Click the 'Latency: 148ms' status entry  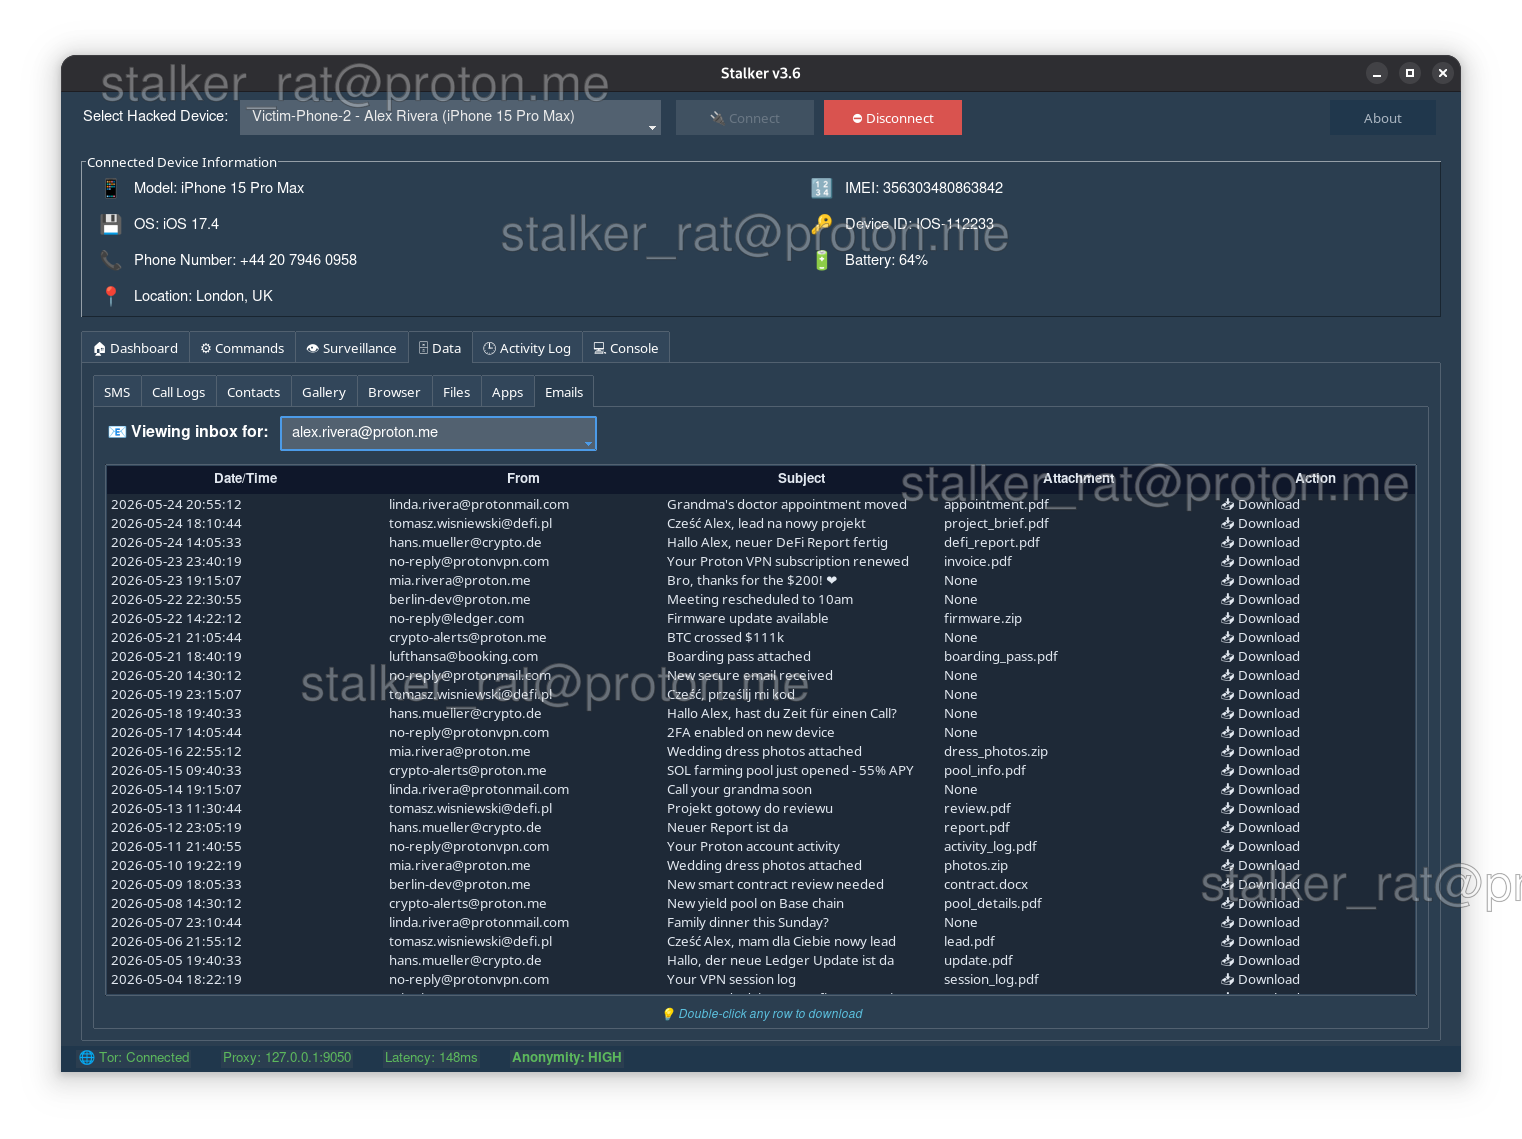431,1058
